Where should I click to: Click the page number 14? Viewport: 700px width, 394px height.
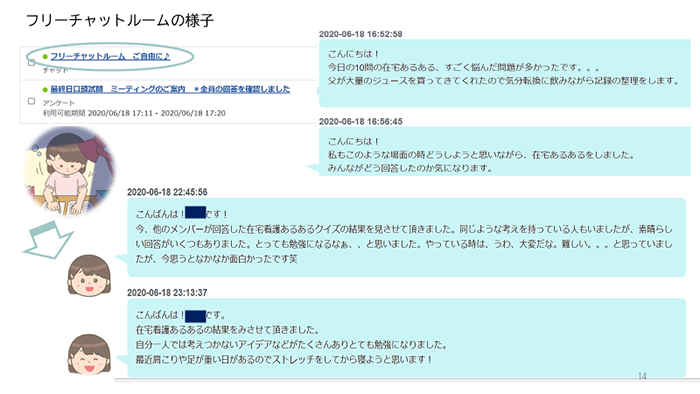[642, 377]
